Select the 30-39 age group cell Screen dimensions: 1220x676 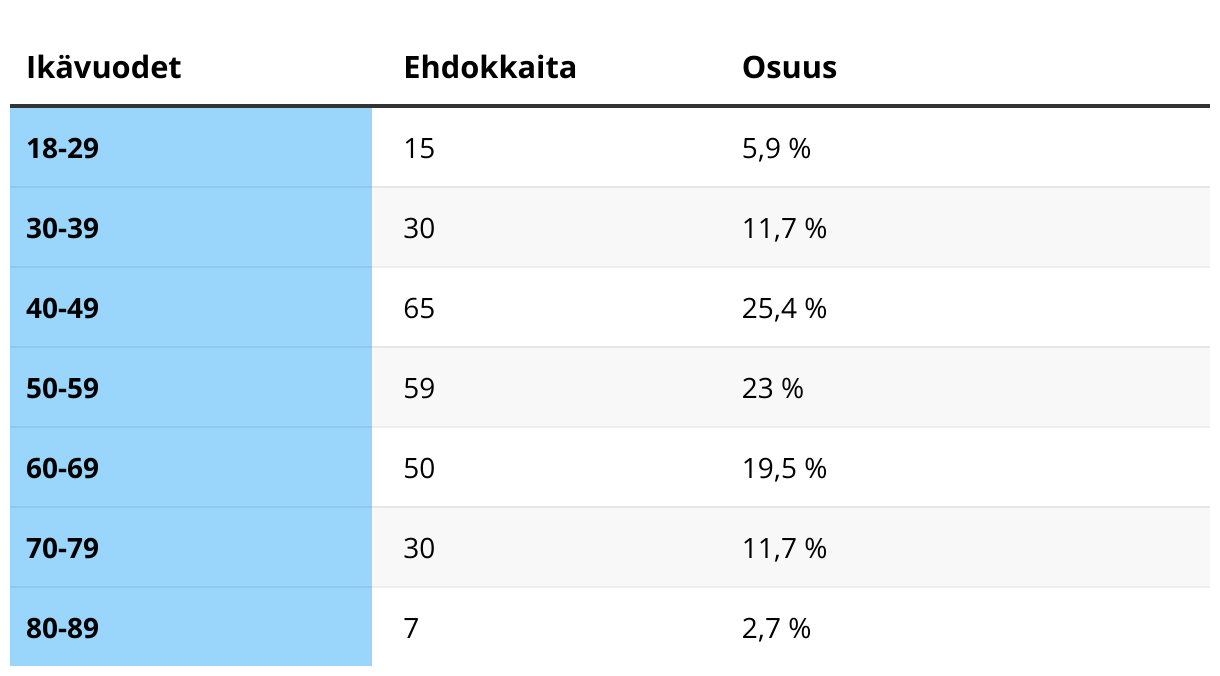[x=191, y=228]
